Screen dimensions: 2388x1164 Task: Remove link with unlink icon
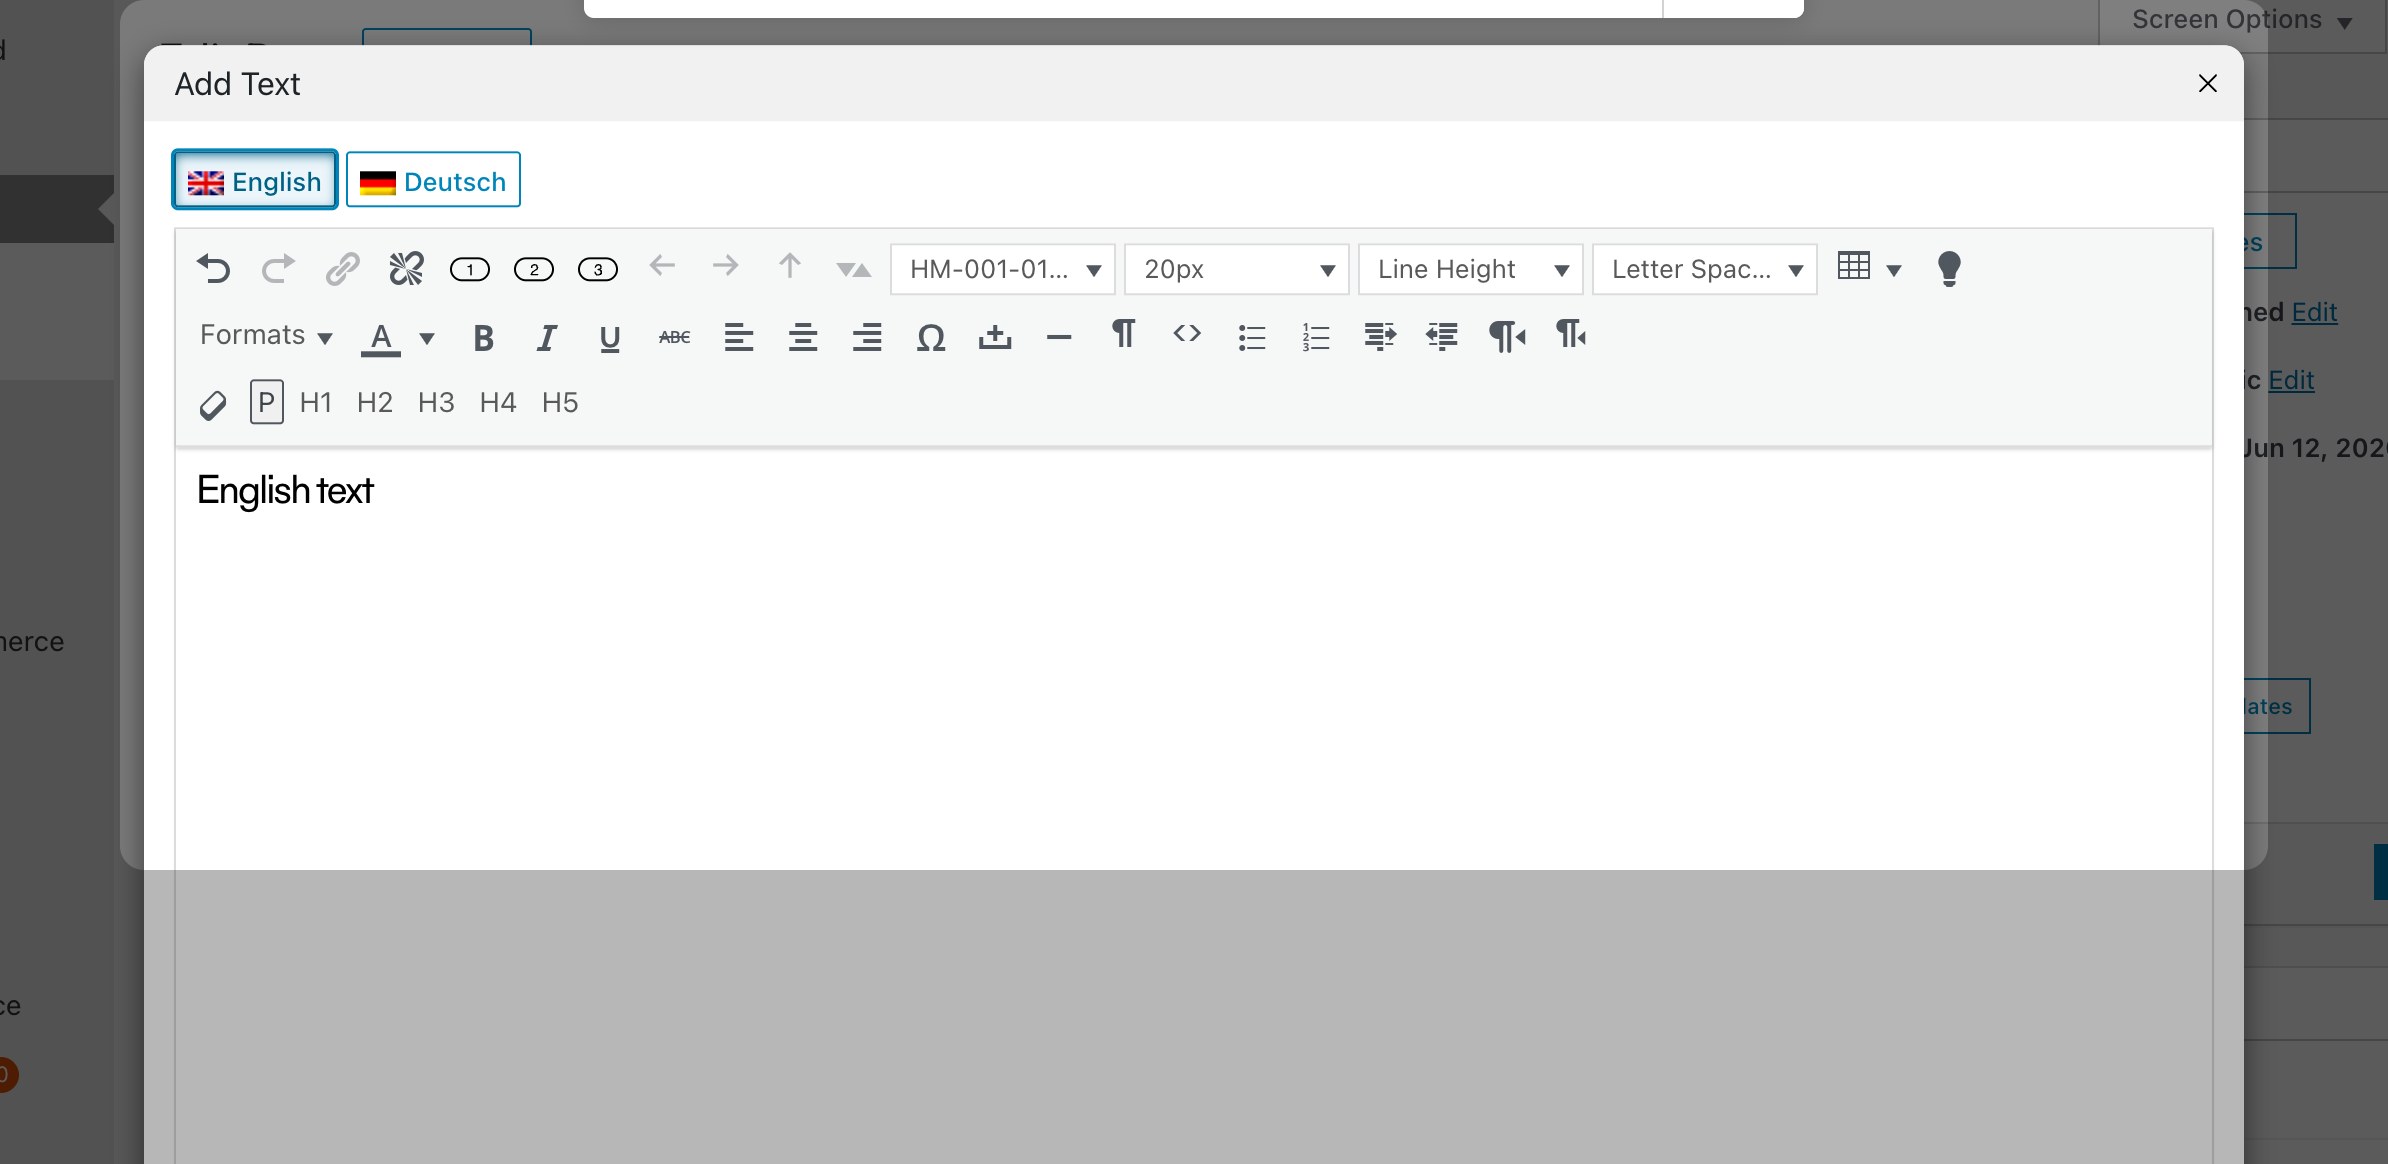(406, 269)
